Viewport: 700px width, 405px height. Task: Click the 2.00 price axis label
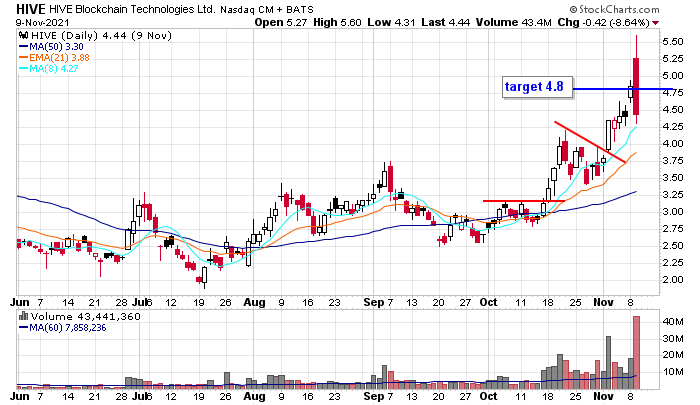(673, 280)
